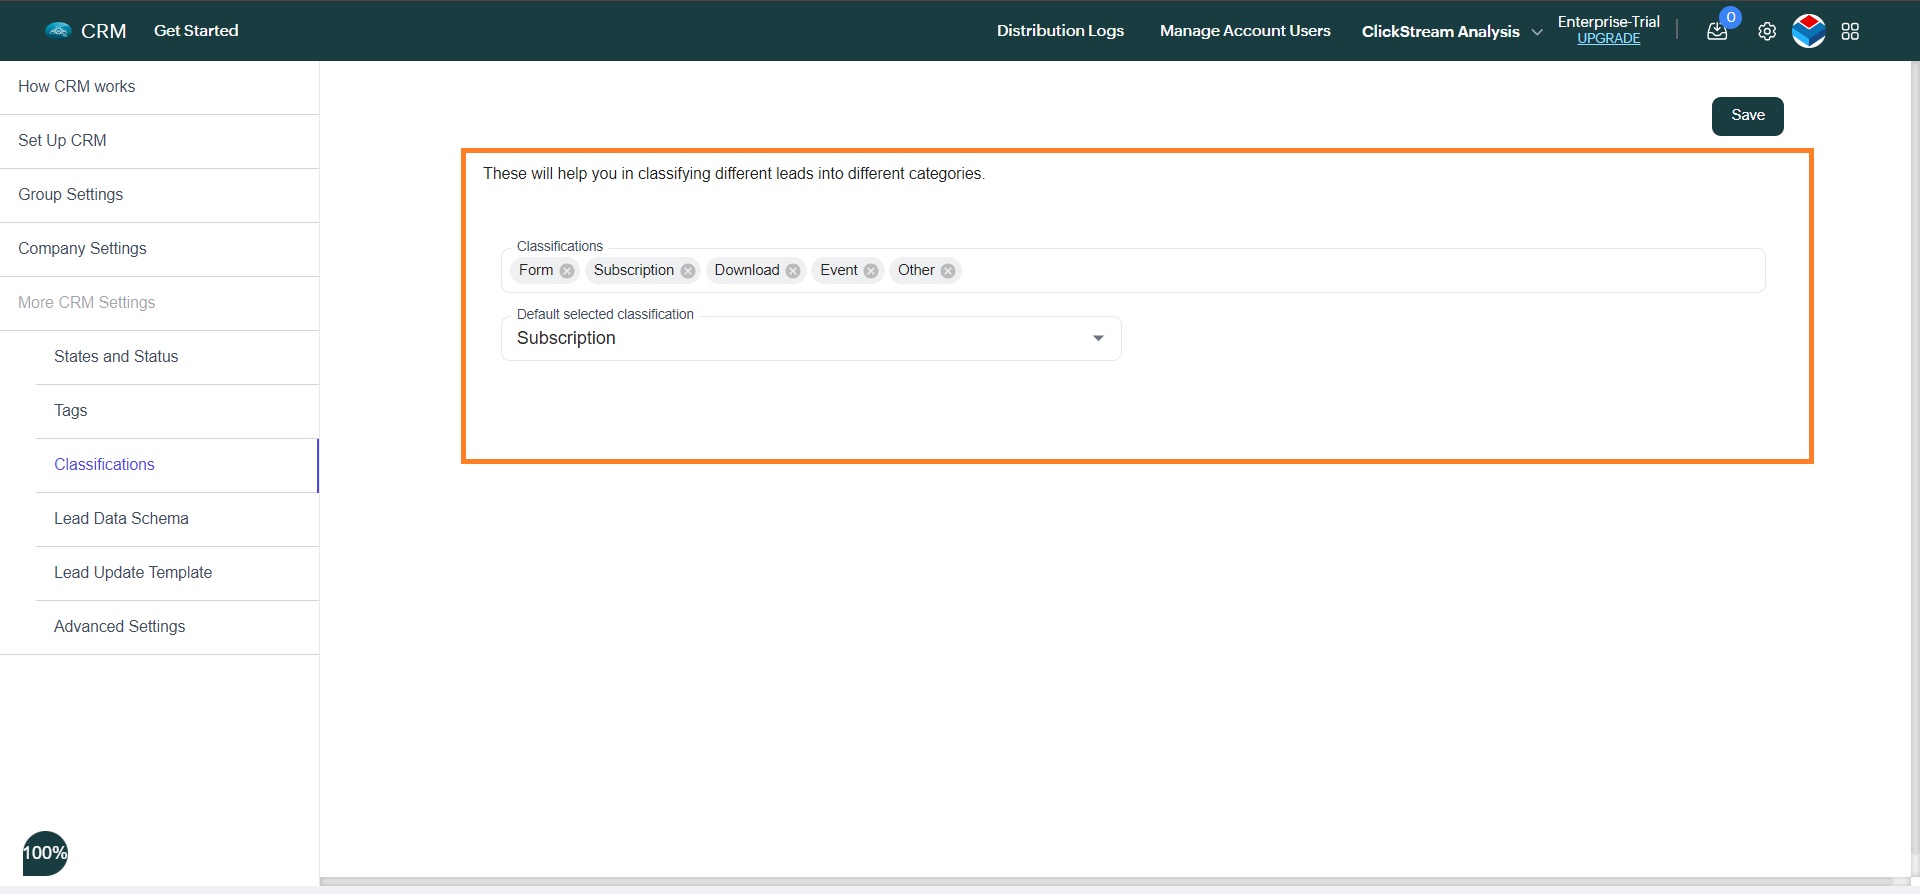Select Classifications in sidebar
The width and height of the screenshot is (1920, 894).
tap(177, 465)
